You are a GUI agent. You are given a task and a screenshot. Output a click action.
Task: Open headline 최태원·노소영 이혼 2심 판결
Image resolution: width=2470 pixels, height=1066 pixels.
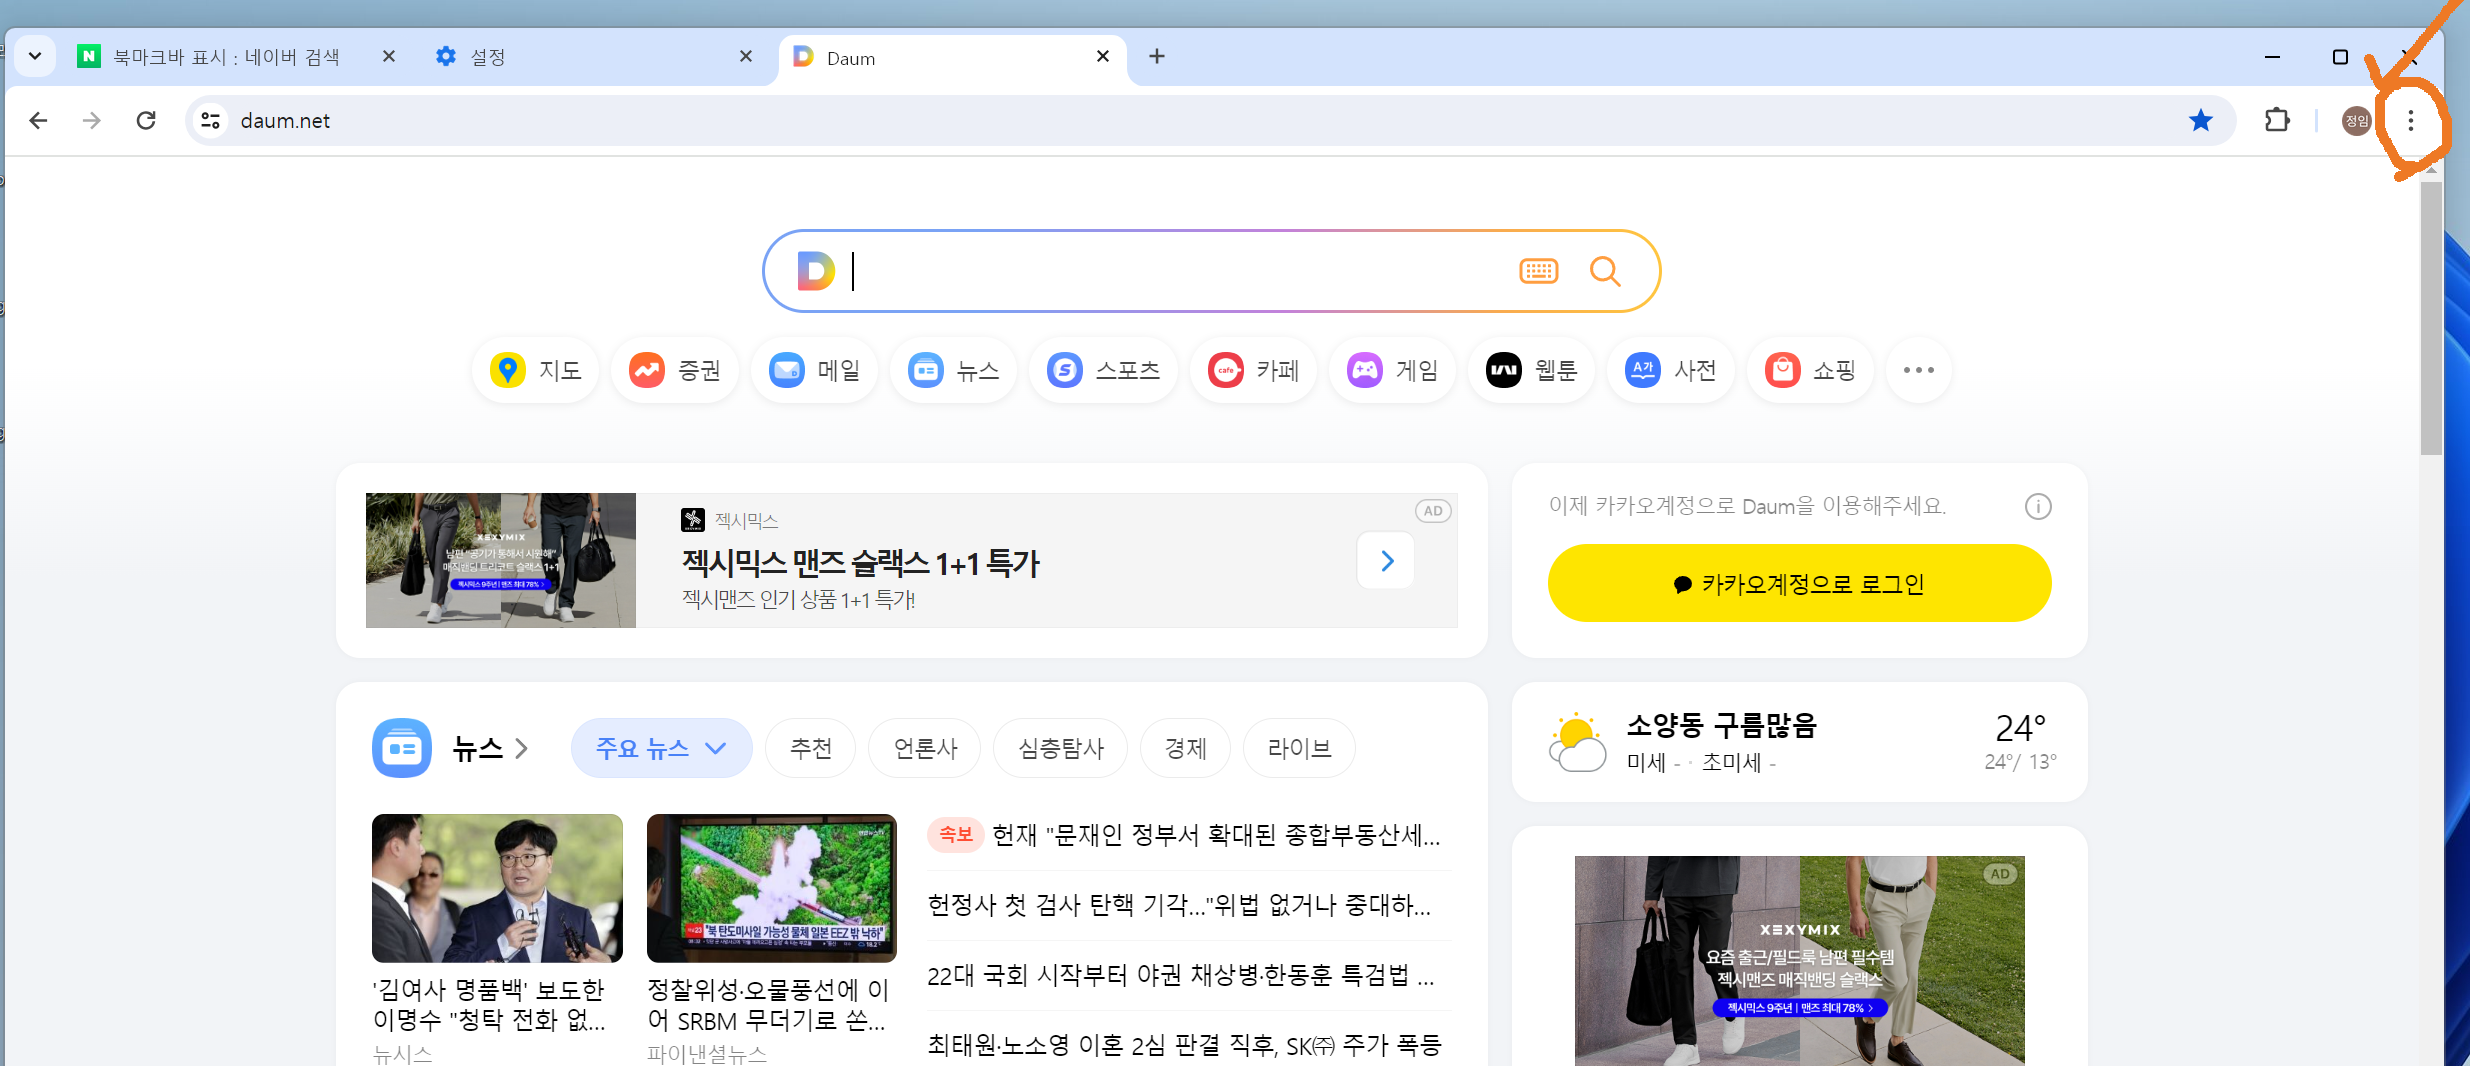[x=1185, y=1045]
